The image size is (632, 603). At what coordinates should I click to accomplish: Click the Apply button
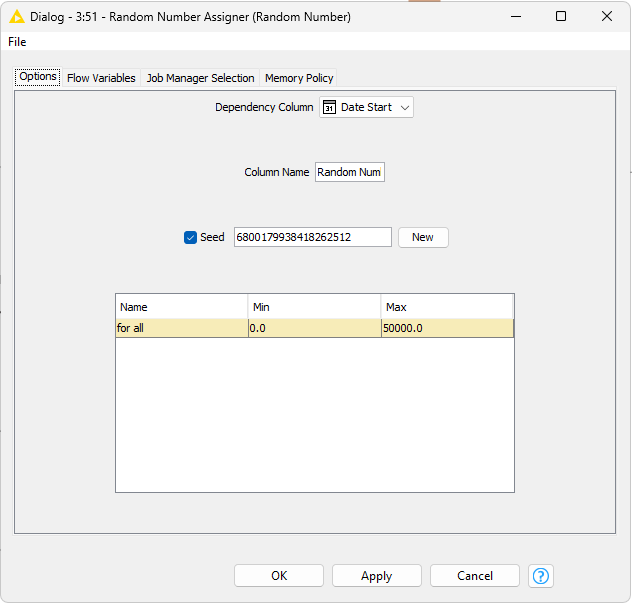click(377, 576)
